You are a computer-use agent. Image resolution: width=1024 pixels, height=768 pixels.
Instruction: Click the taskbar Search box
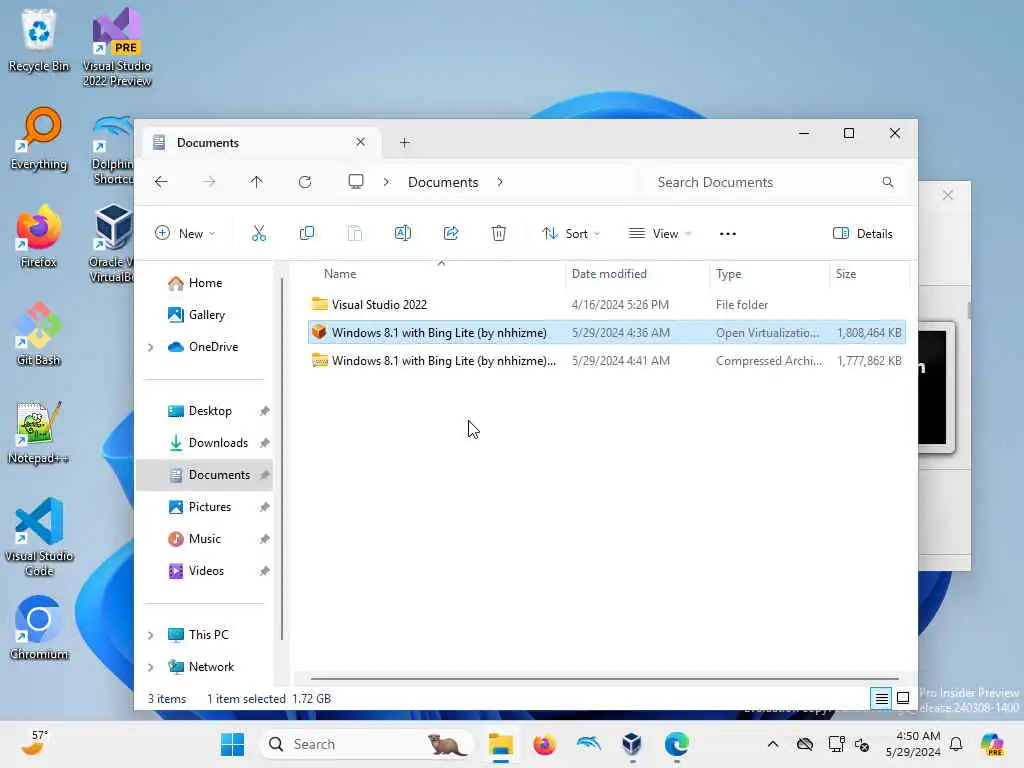367,744
